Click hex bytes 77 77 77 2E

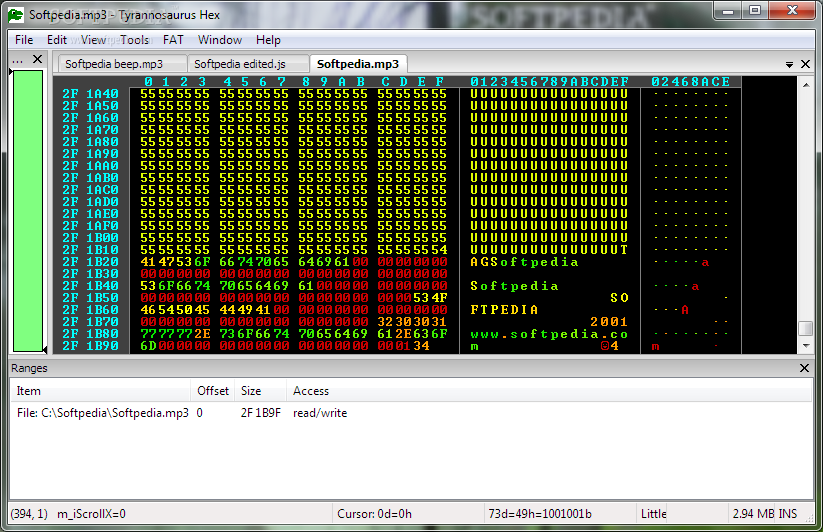coord(175,334)
